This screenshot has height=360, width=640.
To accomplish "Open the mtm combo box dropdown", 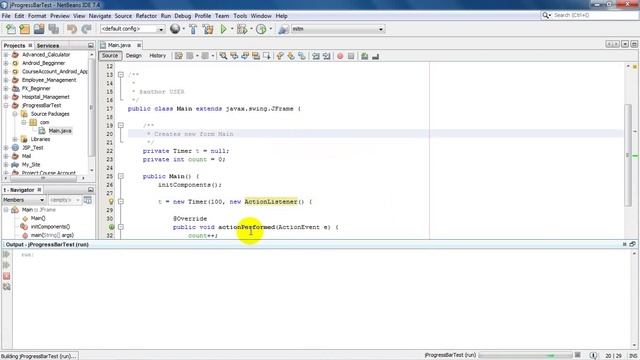I will coord(381,29).
